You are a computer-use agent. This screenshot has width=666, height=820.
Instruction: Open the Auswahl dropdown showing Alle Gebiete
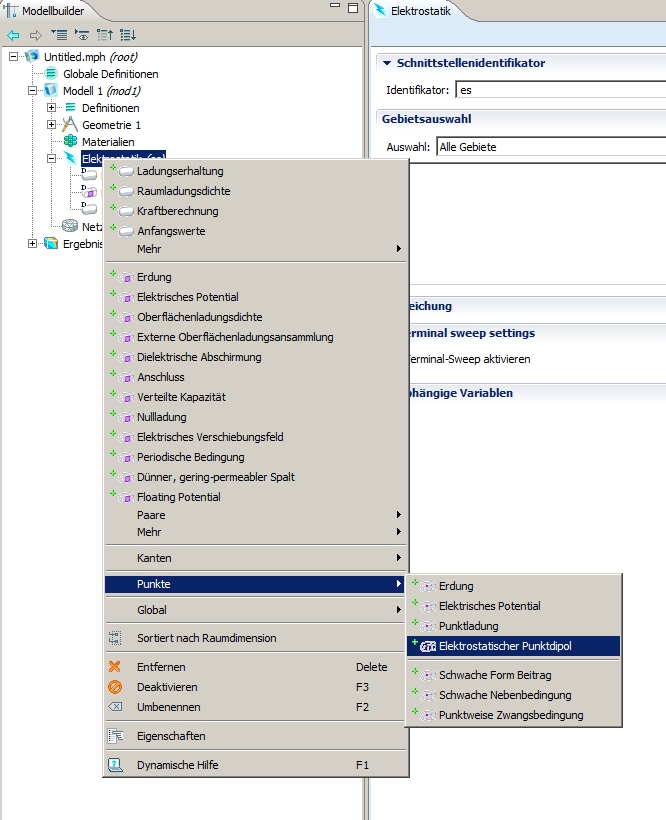click(x=550, y=147)
